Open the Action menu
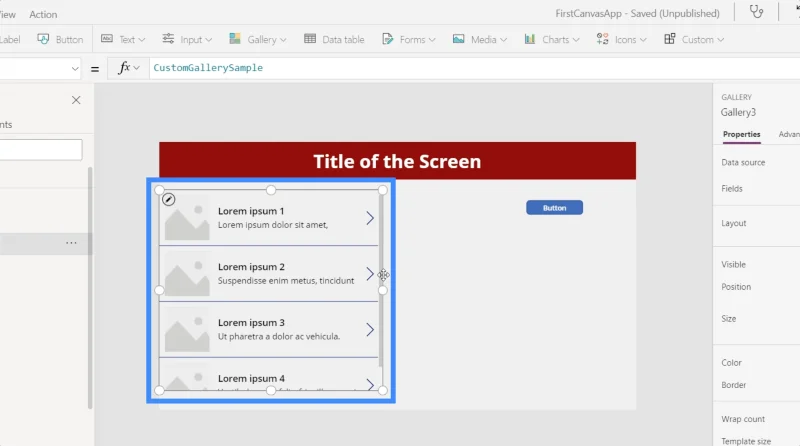The image size is (800, 446). pyautogui.click(x=43, y=14)
